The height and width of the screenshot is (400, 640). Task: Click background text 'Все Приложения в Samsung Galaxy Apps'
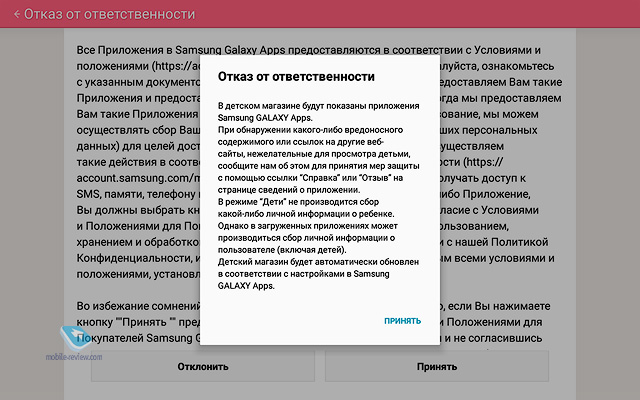[x=181, y=50]
